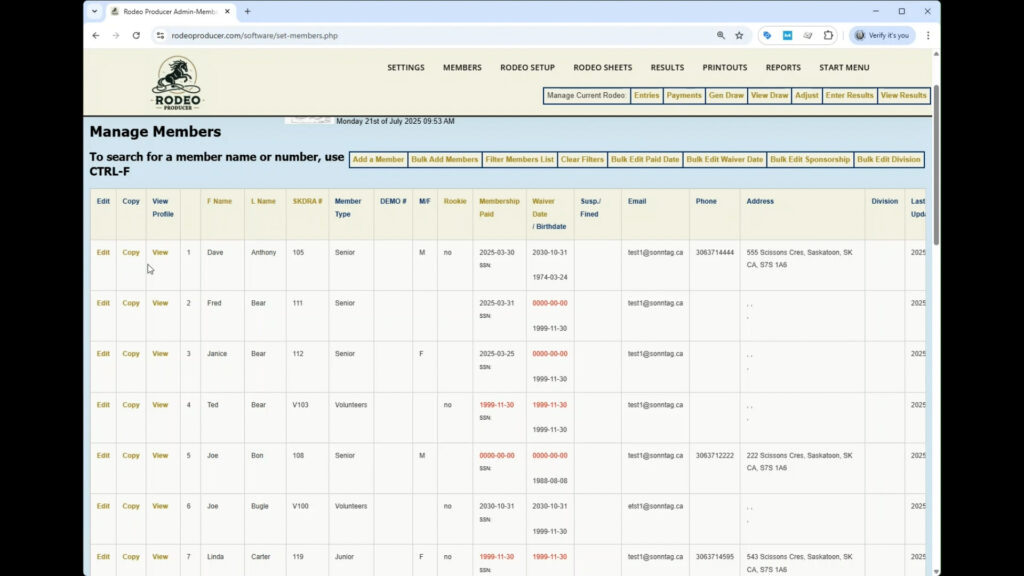Open a new browser tab
This screenshot has width=1024, height=576.
tap(248, 11)
